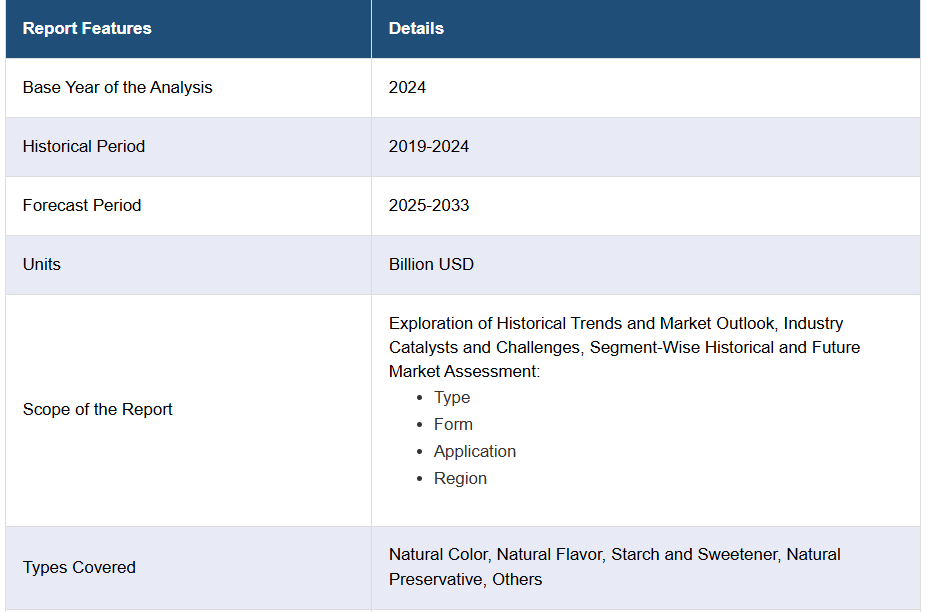The image size is (926, 612).
Task: Click the 2025-2033 forecast period value
Action: (x=429, y=206)
